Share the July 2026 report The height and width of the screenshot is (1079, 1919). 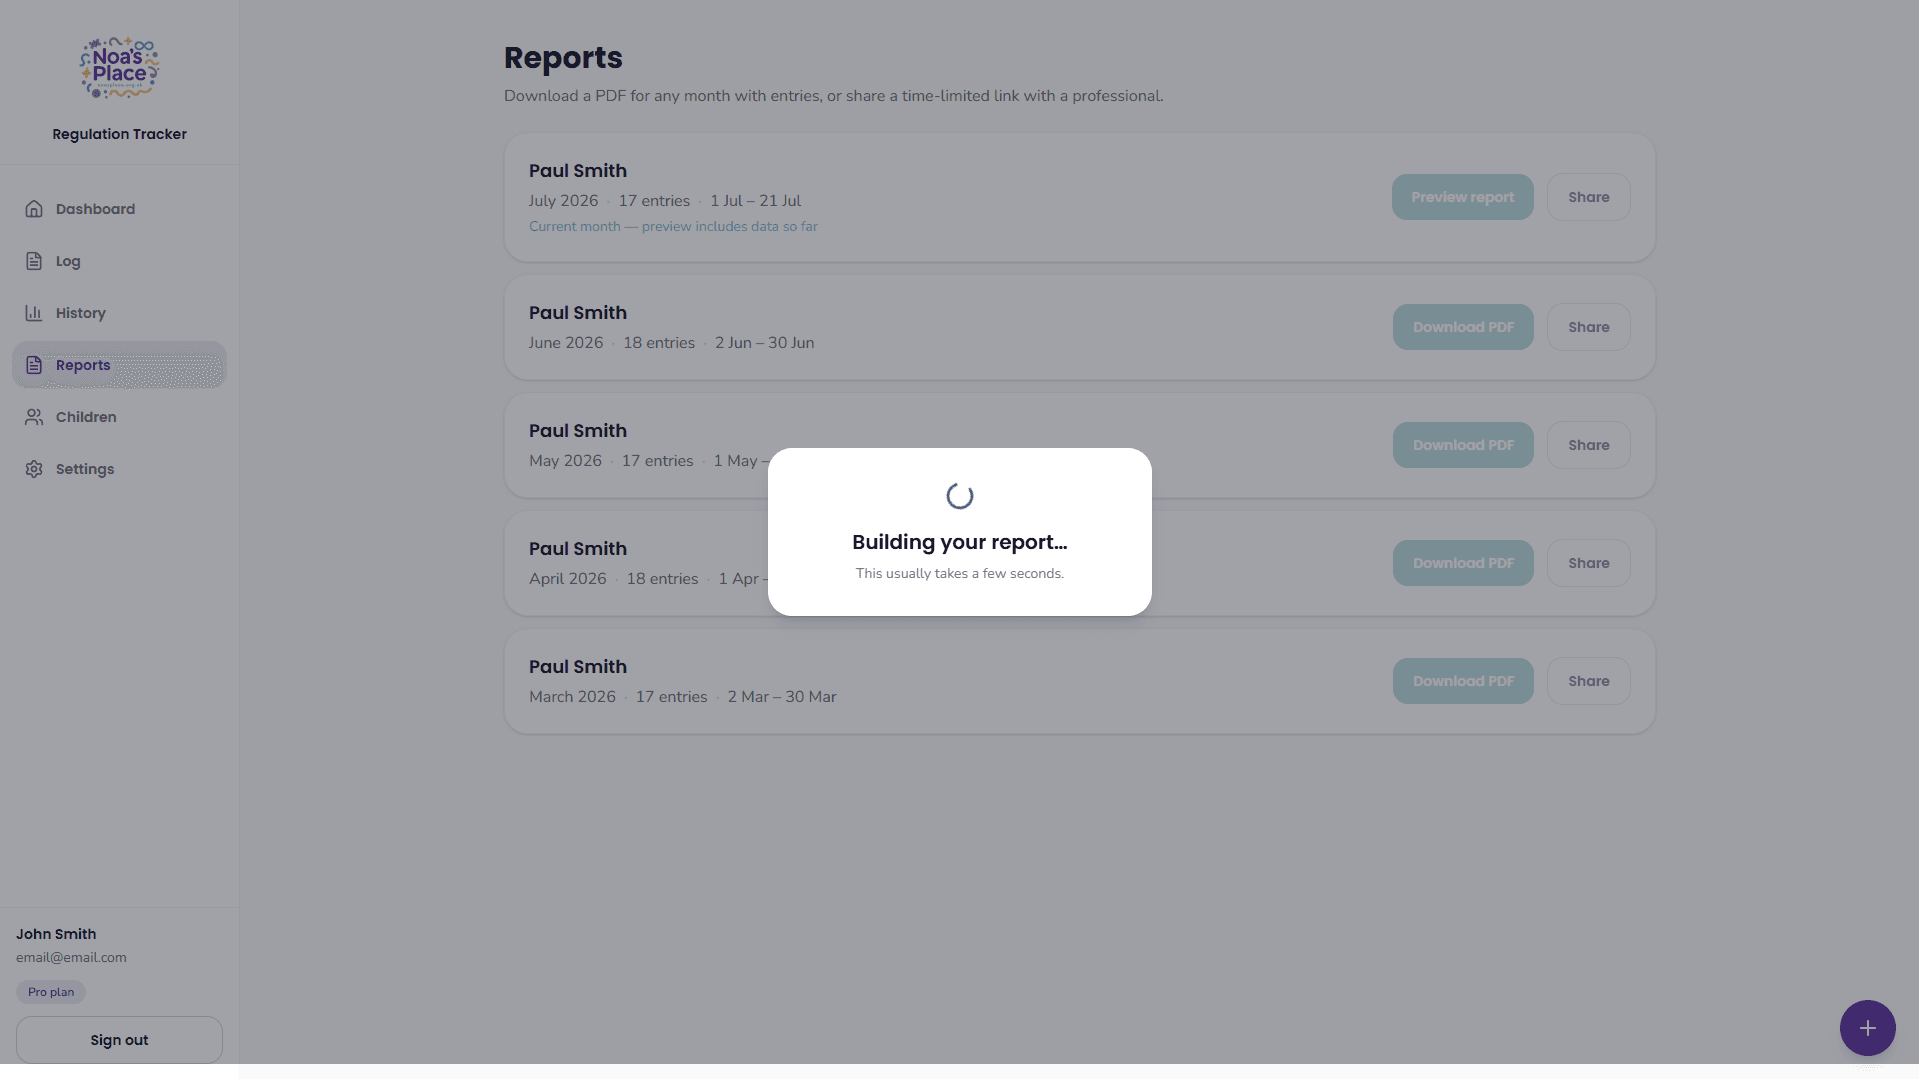[1588, 197]
